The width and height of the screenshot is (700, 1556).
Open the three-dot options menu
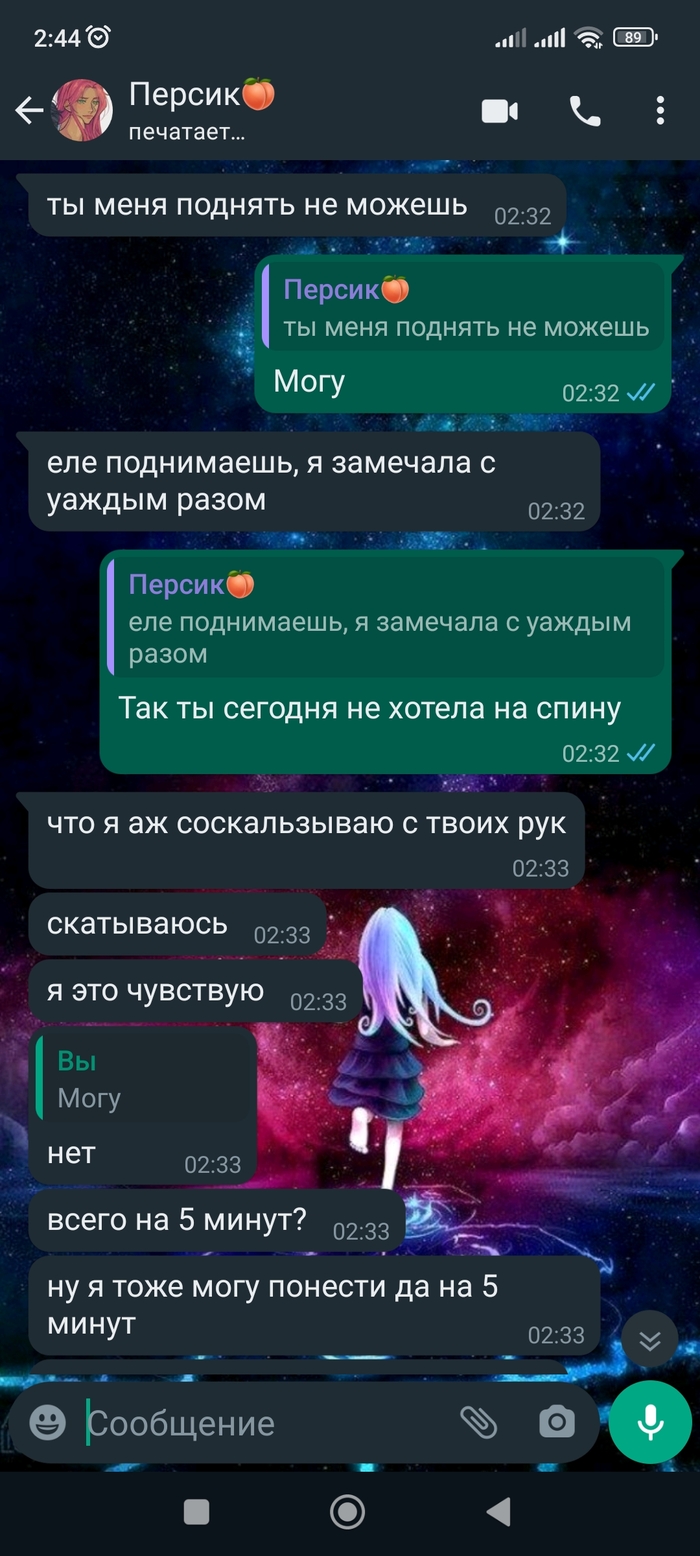(x=660, y=111)
